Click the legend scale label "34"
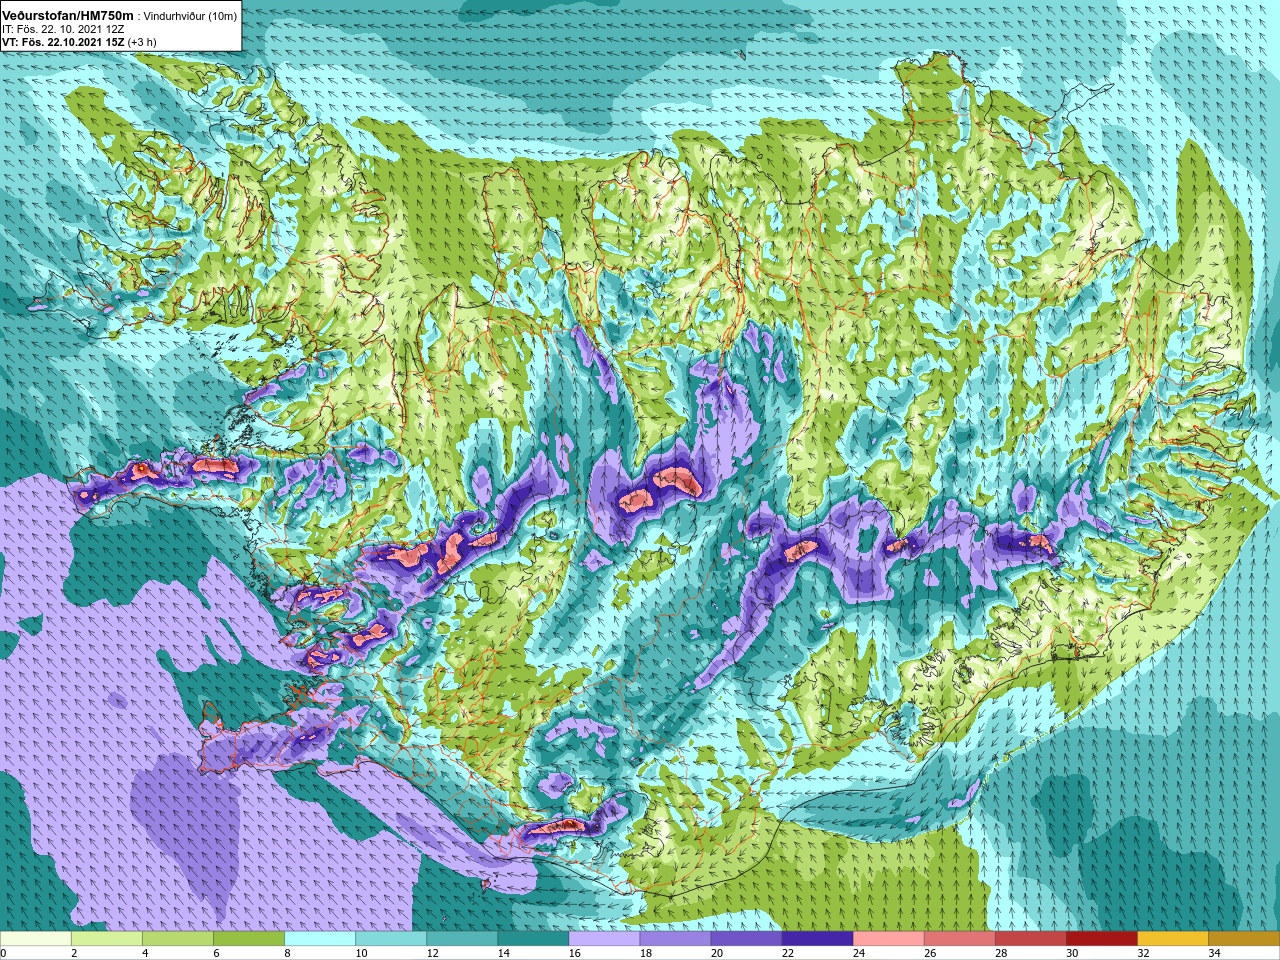The height and width of the screenshot is (960, 1280). click(x=1214, y=953)
